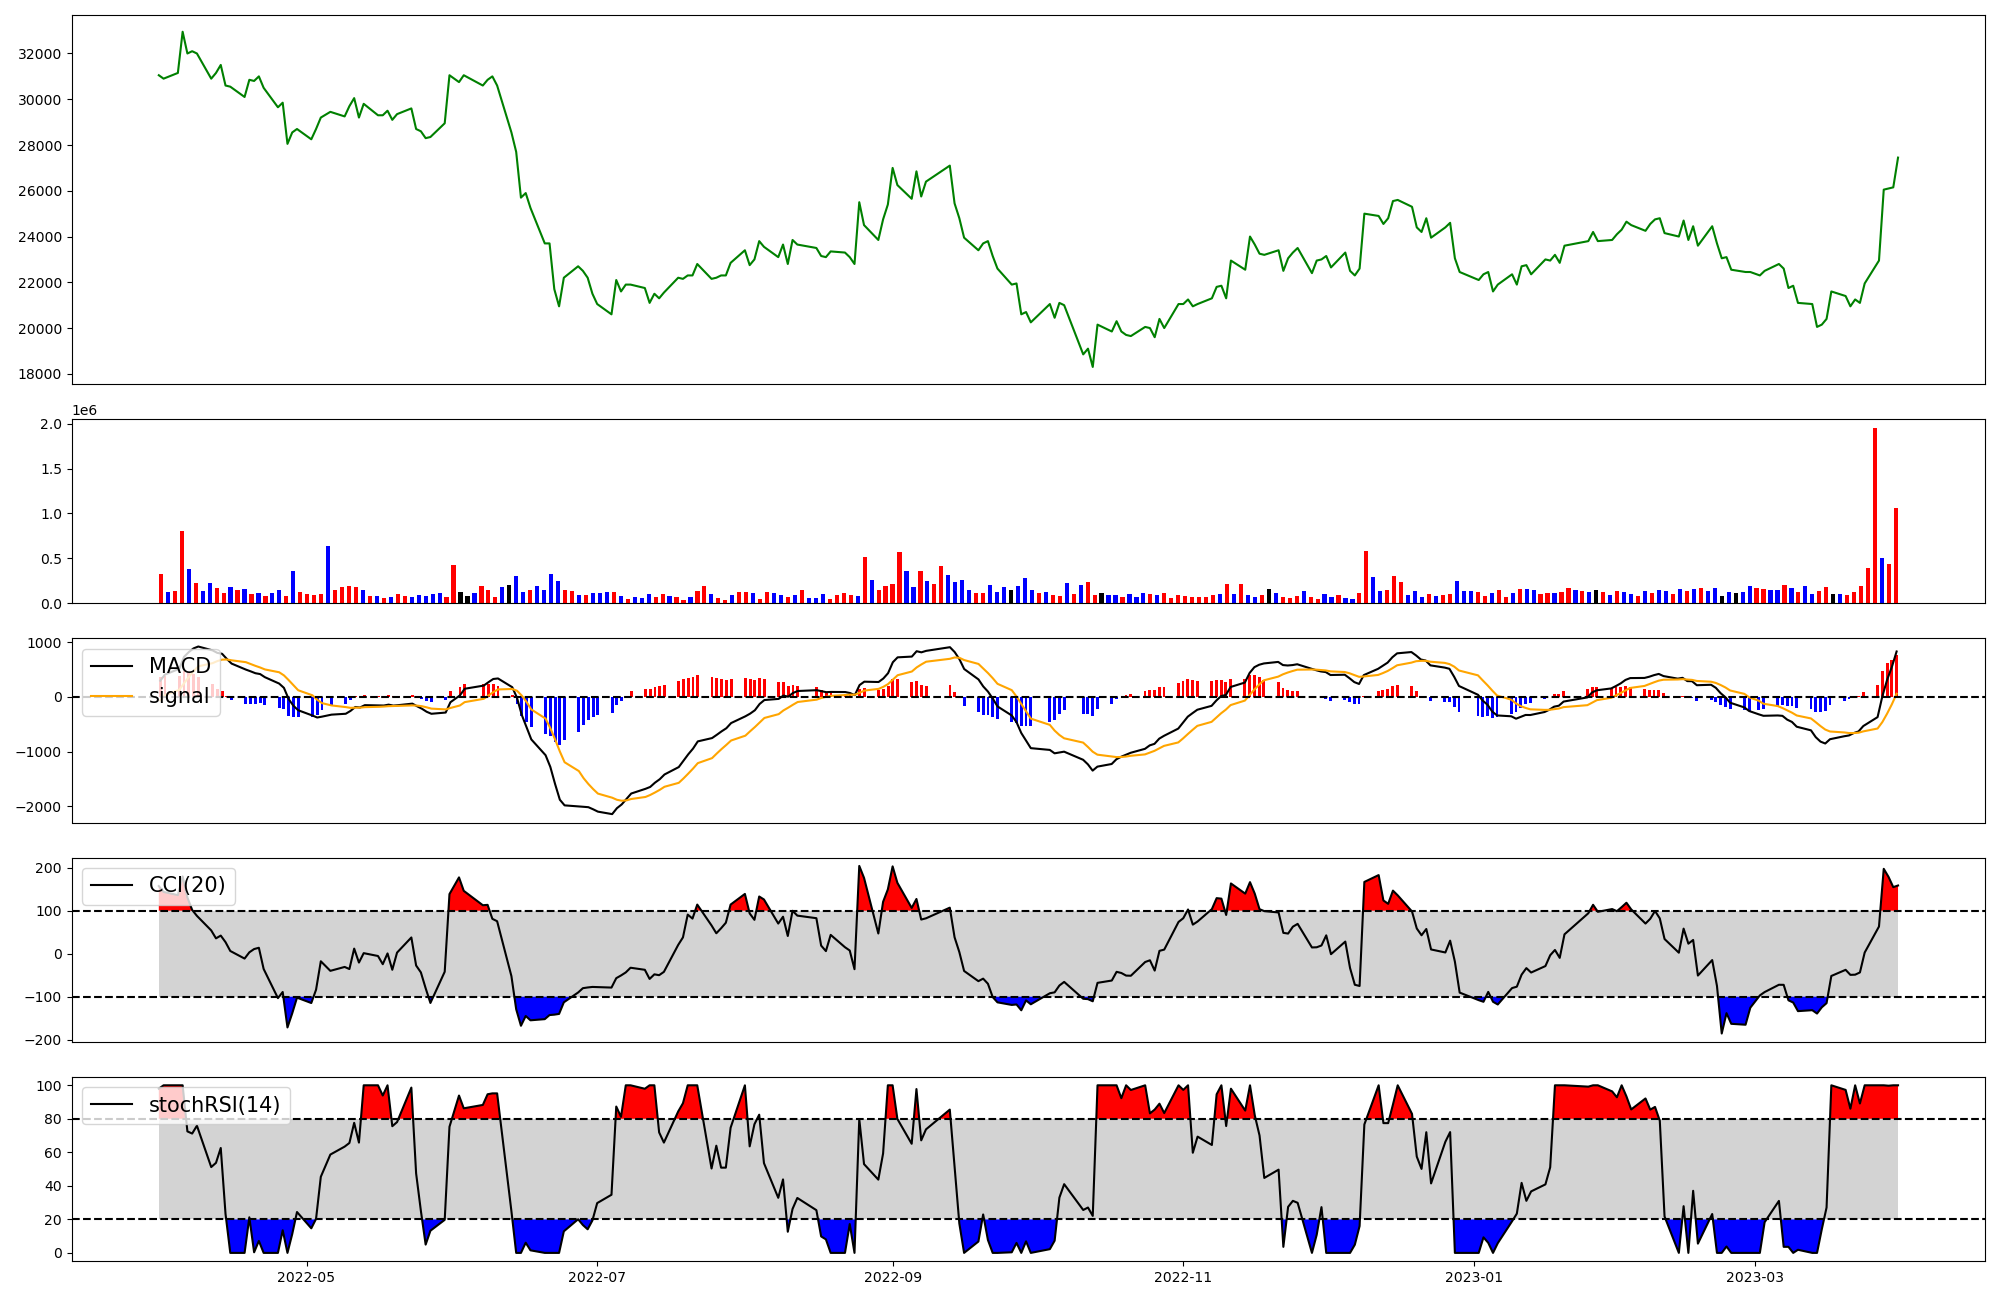Viewport: 2000px width, 1300px height.
Task: Click the 2.0 volume axis tick label
Action: point(51,425)
